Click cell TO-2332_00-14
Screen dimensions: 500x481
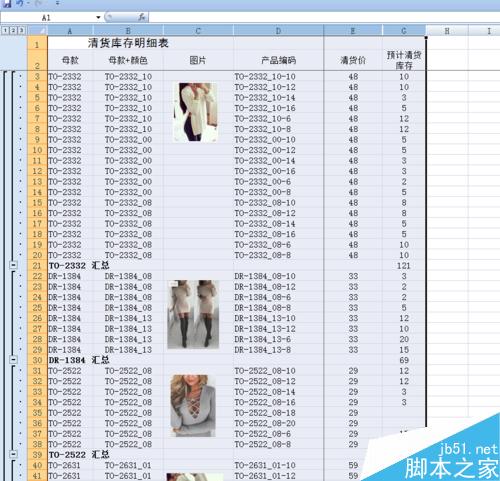[265, 161]
